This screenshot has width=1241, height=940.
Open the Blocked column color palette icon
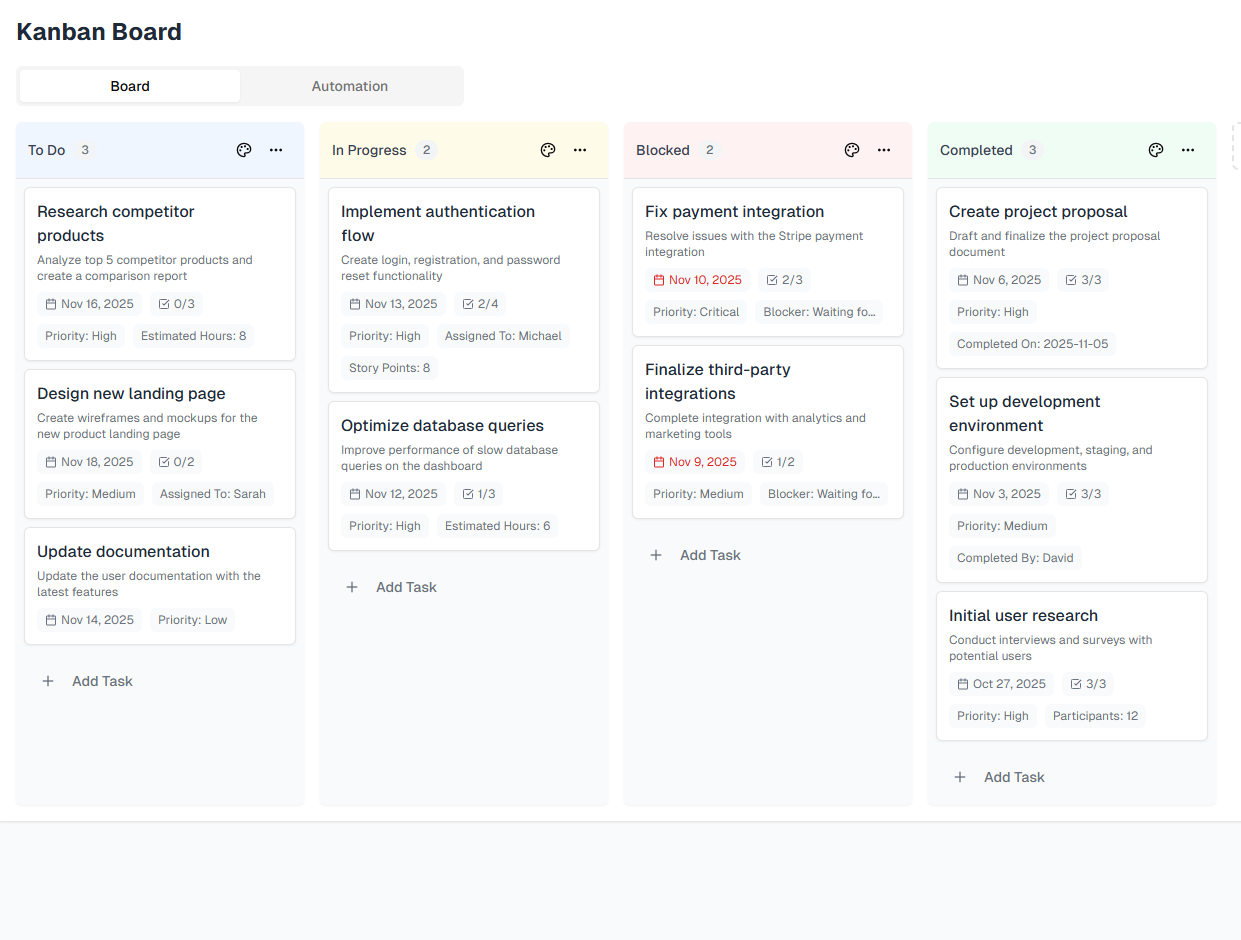(851, 149)
